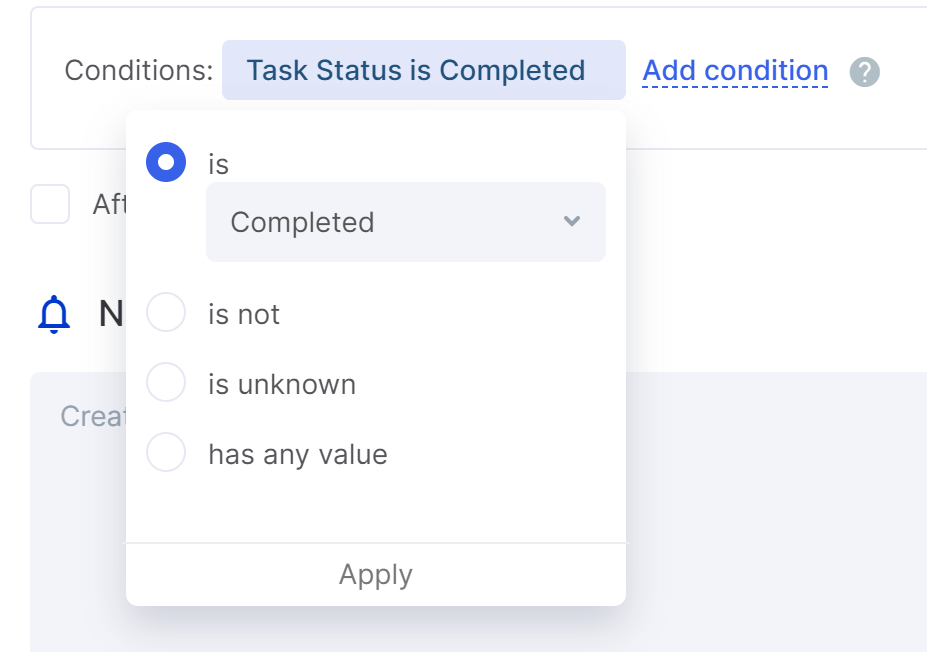This screenshot has height=652, width=927.
Task: Click the "Conditions:" label
Action: pyautogui.click(x=139, y=70)
